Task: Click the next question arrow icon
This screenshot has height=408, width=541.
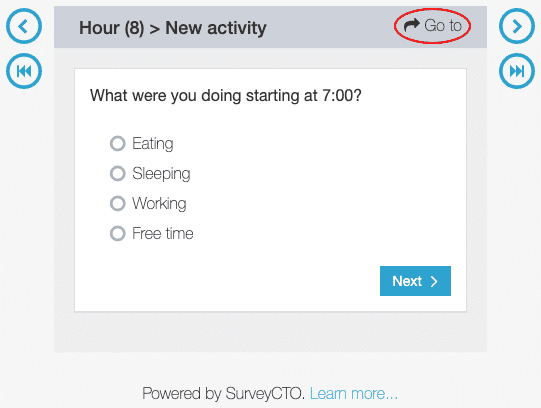Action: [517, 26]
